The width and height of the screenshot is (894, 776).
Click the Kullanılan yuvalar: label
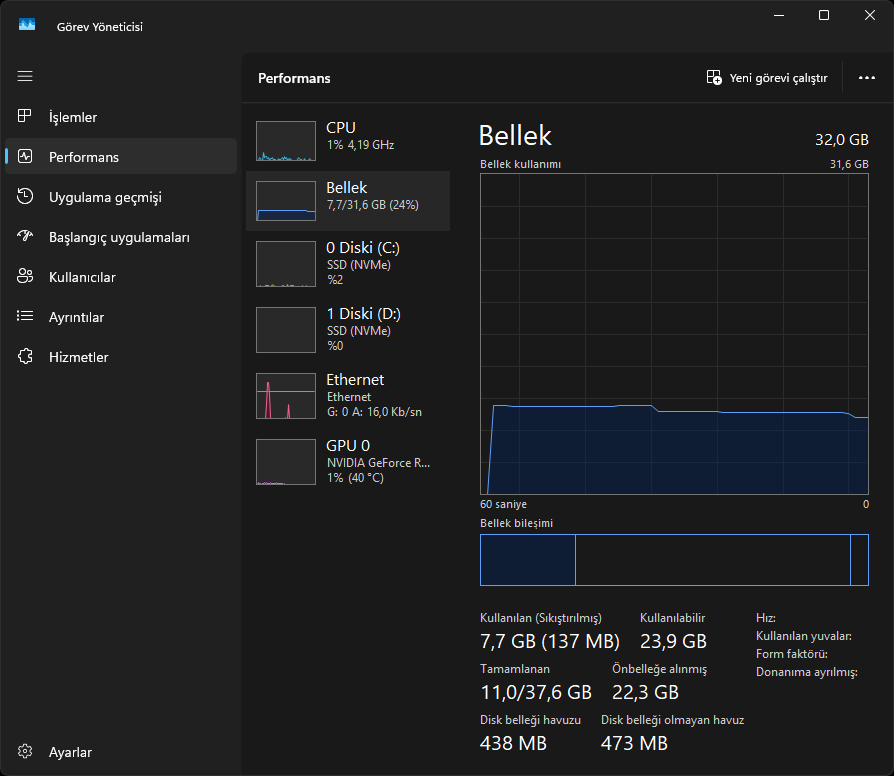coord(803,636)
